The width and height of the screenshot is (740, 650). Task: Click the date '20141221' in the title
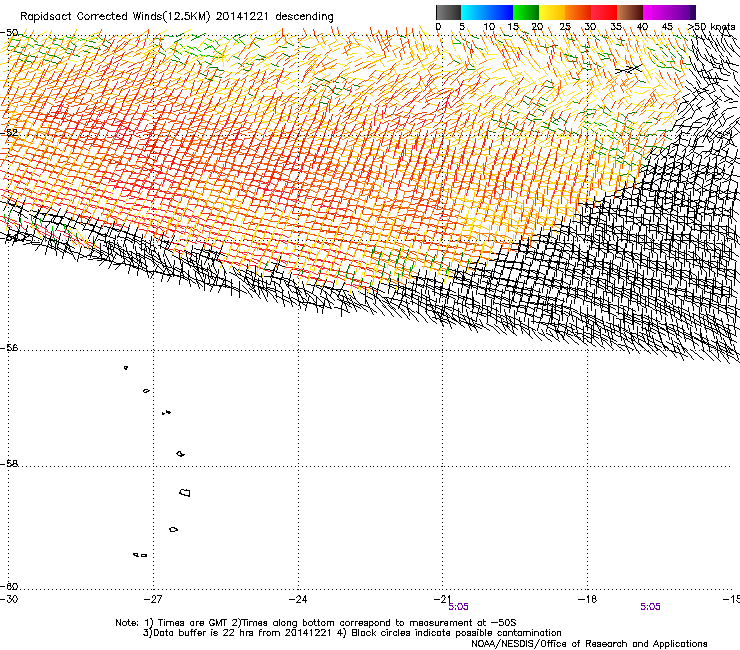point(242,17)
